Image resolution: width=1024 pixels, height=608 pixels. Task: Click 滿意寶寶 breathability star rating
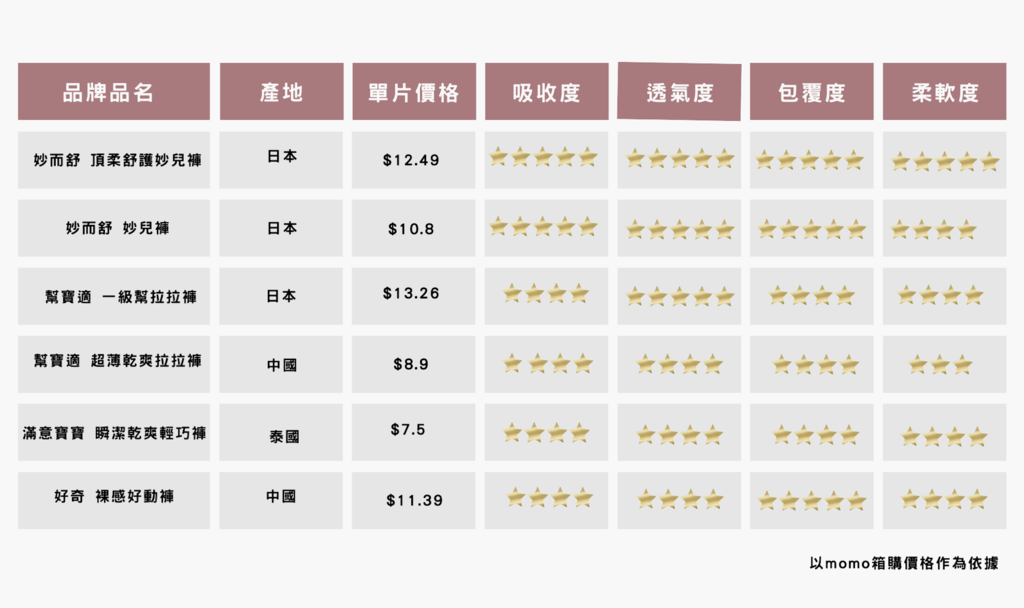pos(679,434)
